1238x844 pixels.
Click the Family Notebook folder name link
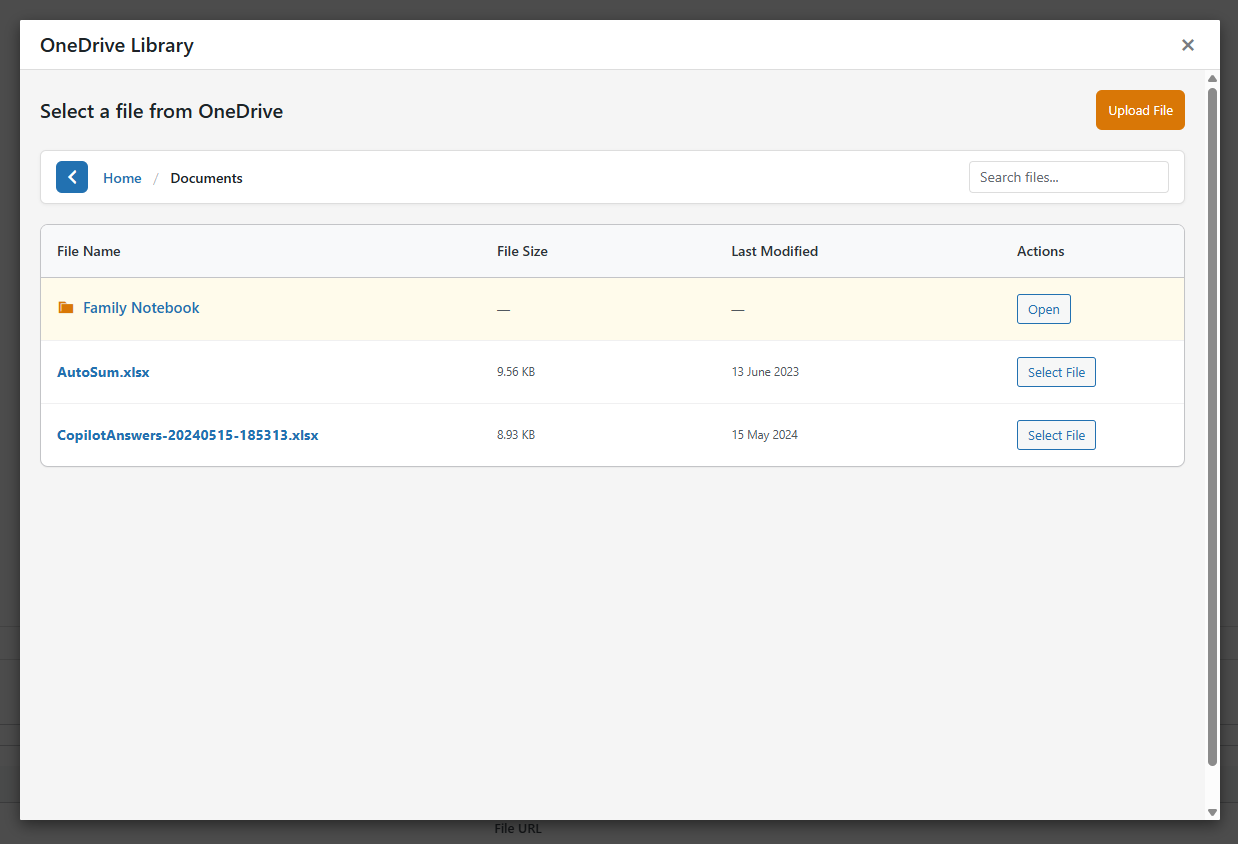click(x=141, y=307)
